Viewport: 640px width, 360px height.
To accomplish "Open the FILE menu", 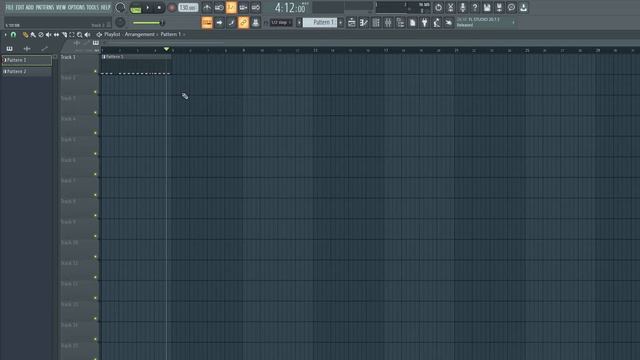I will [10, 7].
